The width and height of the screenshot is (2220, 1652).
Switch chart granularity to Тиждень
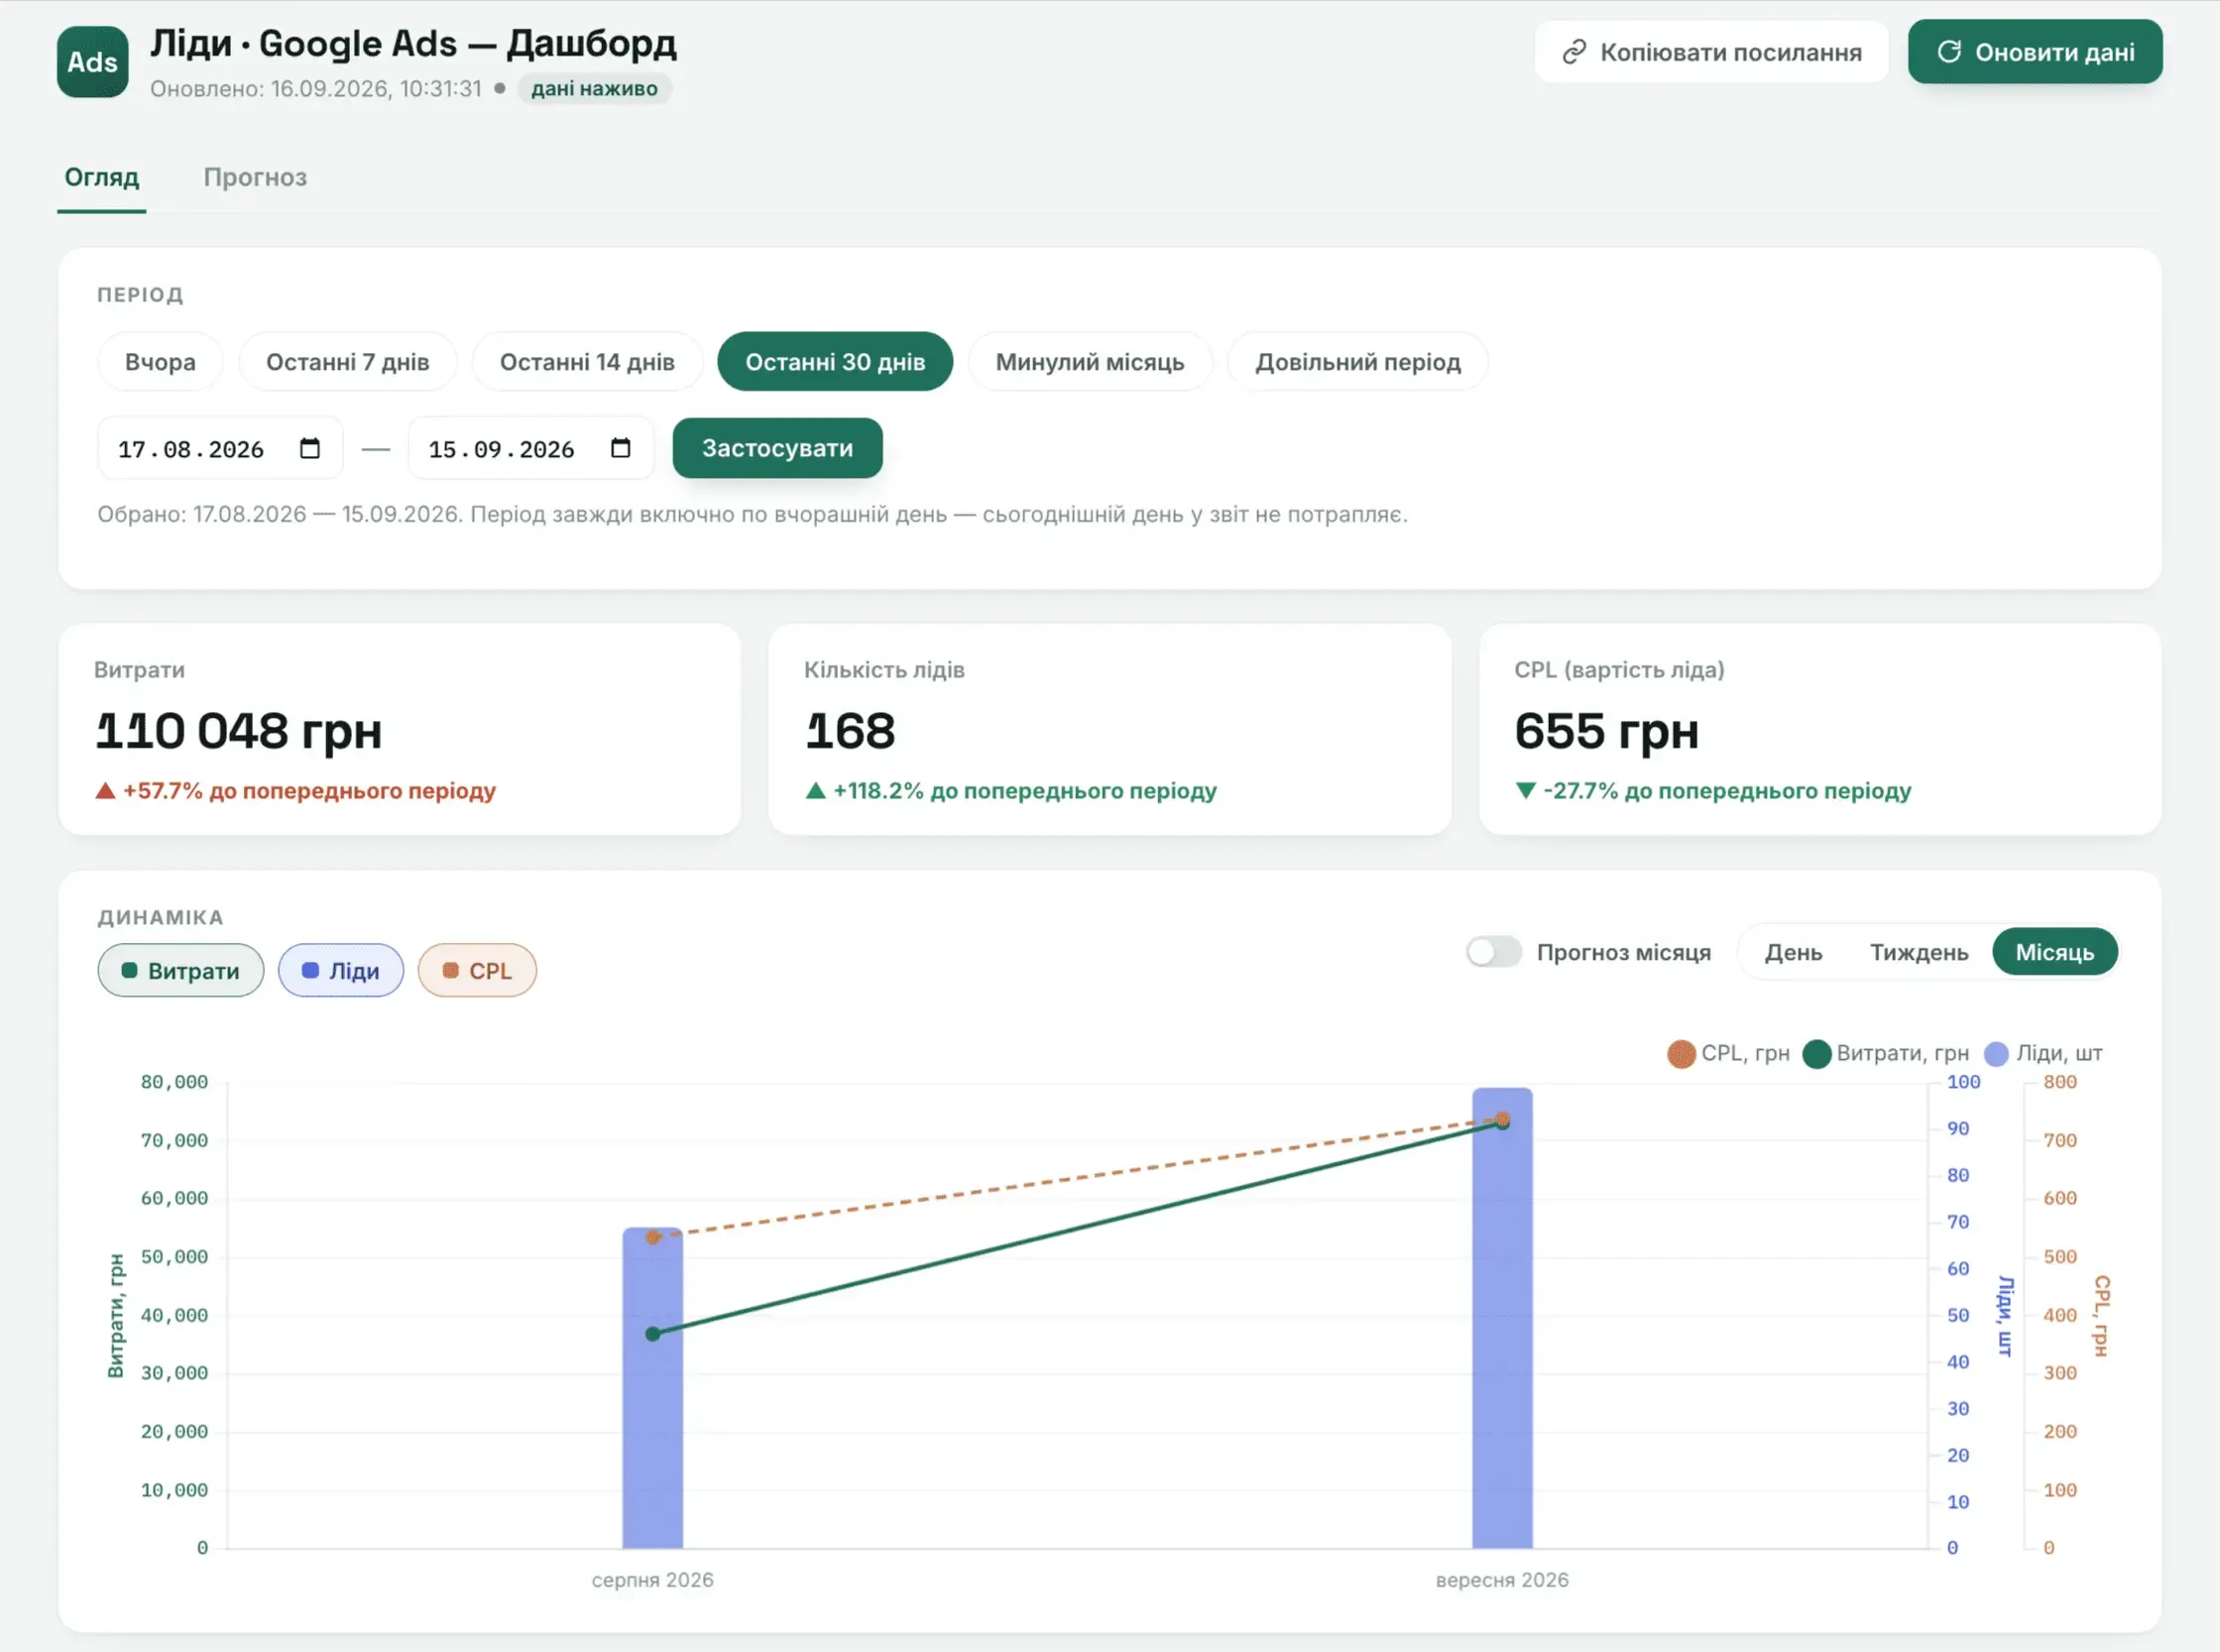point(1919,952)
